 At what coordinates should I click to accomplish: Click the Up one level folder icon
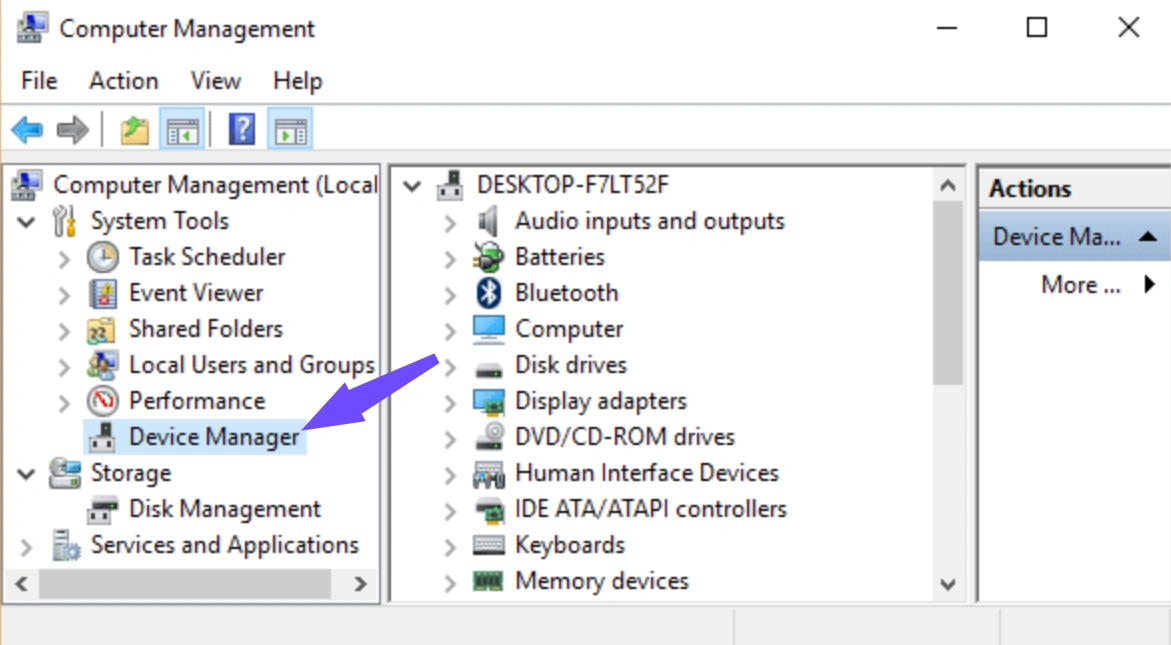tap(134, 129)
